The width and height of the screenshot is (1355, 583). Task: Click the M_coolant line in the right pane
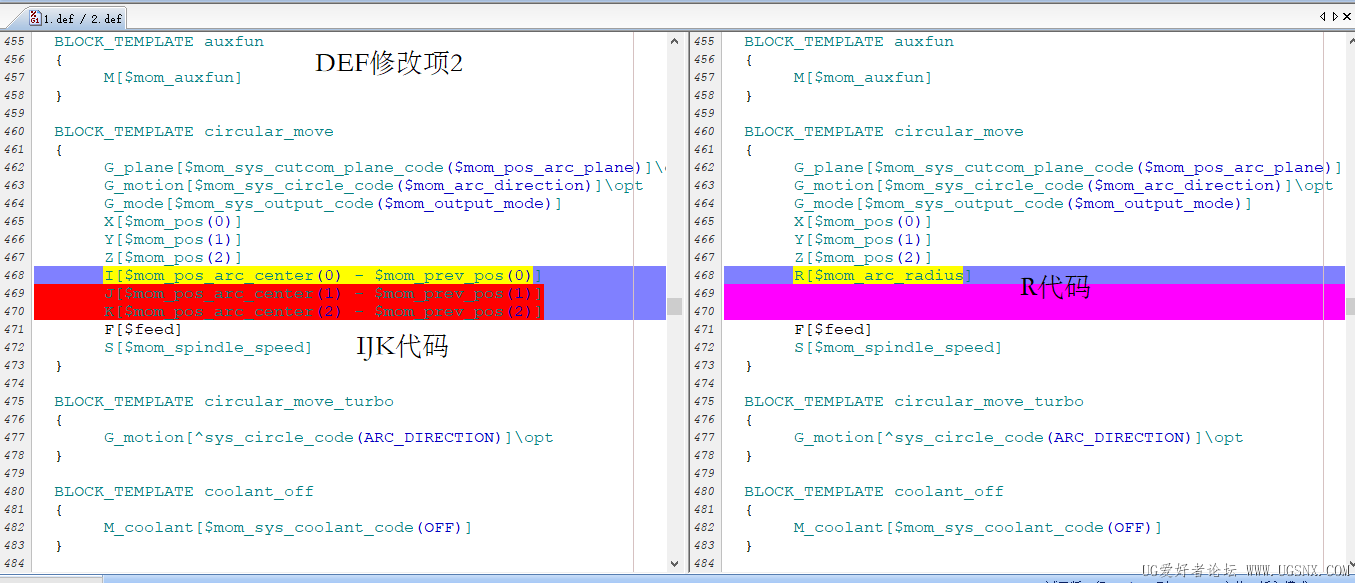coord(978,527)
